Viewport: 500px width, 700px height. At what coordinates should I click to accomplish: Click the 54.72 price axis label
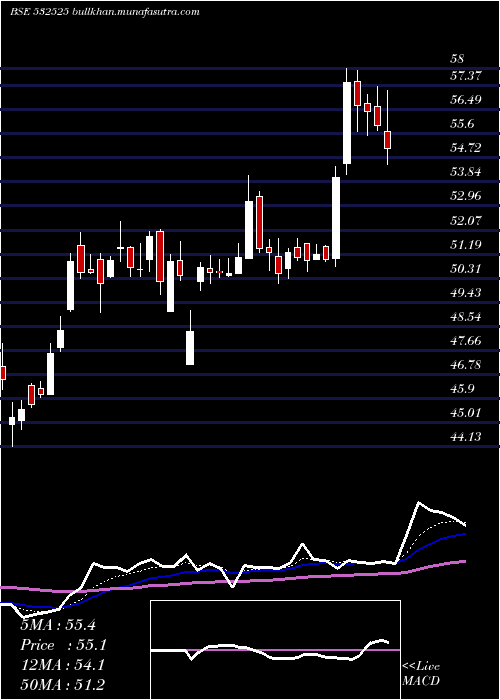pos(466,148)
